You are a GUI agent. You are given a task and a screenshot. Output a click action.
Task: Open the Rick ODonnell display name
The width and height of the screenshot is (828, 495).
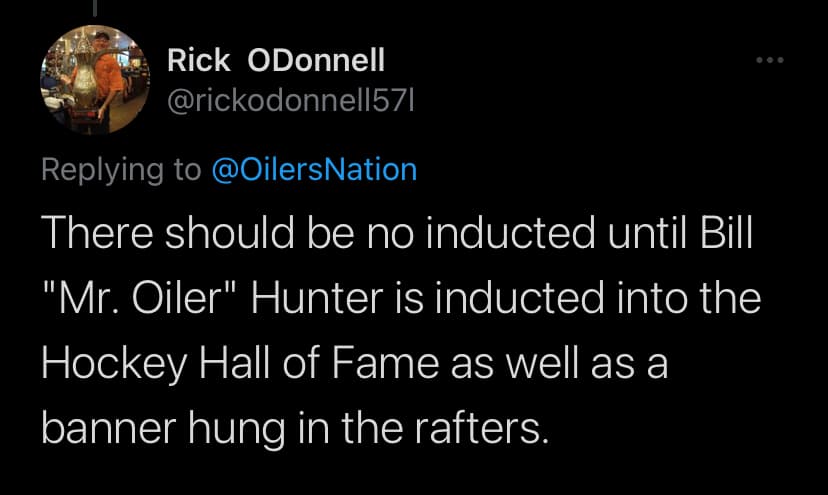tap(275, 61)
